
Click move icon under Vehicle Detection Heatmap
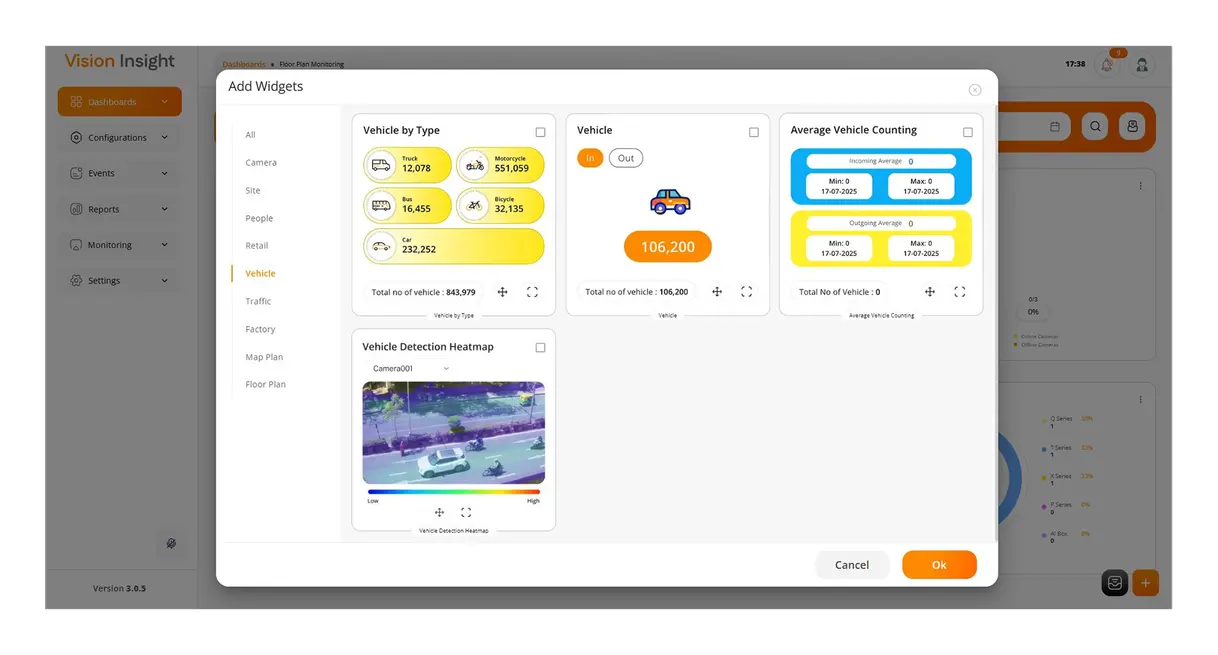(439, 512)
